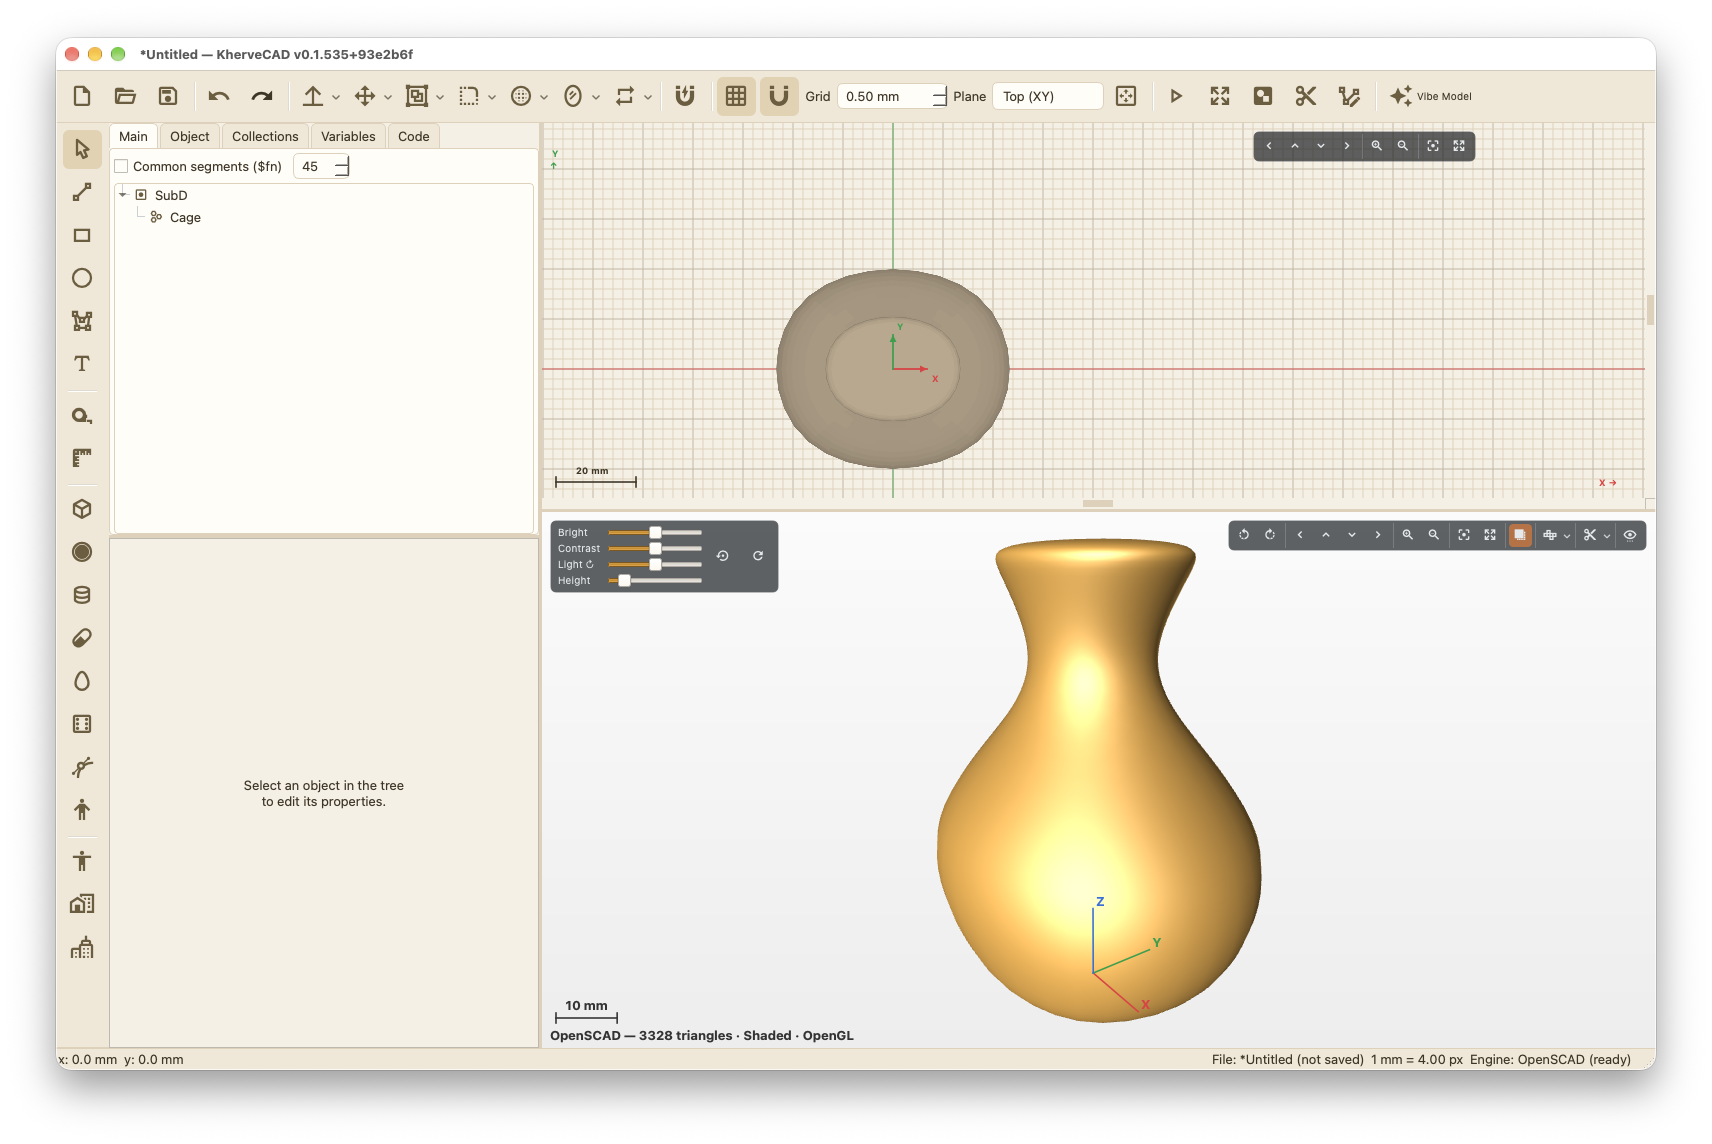1712x1144 pixels.
Task: Select the arrow pointer tool in left sidebar
Action: 82,149
